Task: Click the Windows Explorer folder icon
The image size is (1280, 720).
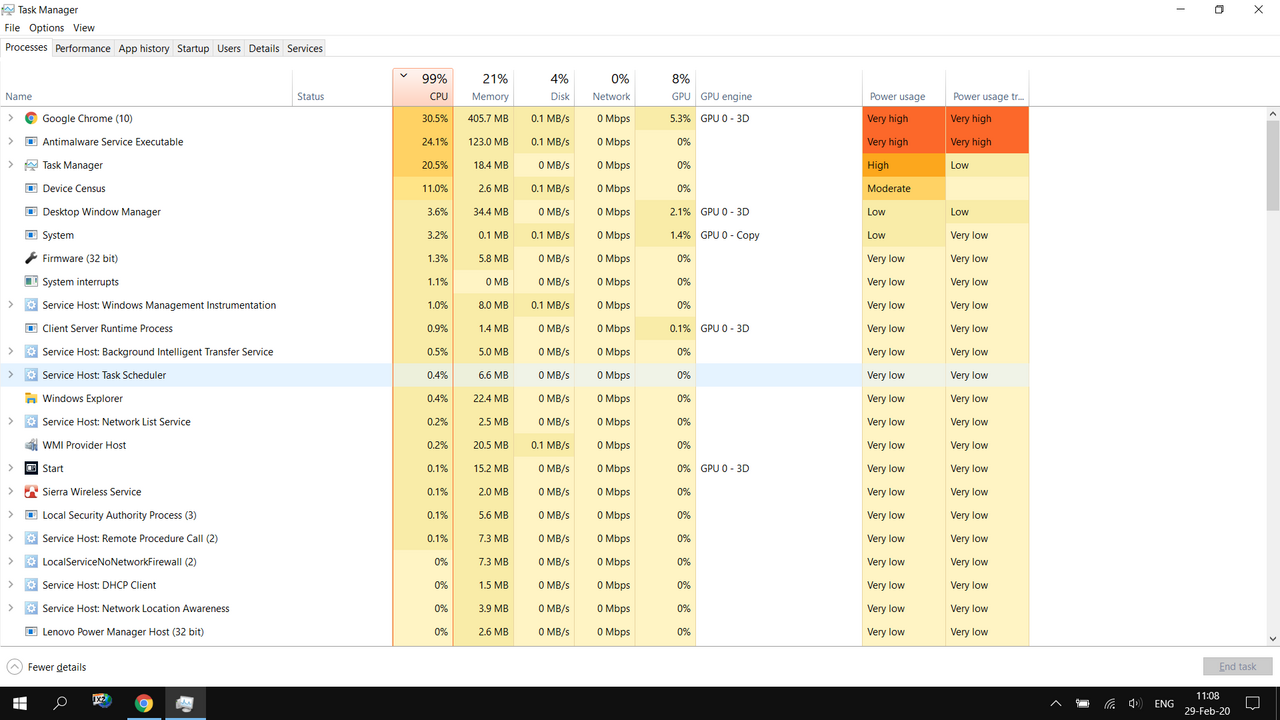Action: [31, 398]
